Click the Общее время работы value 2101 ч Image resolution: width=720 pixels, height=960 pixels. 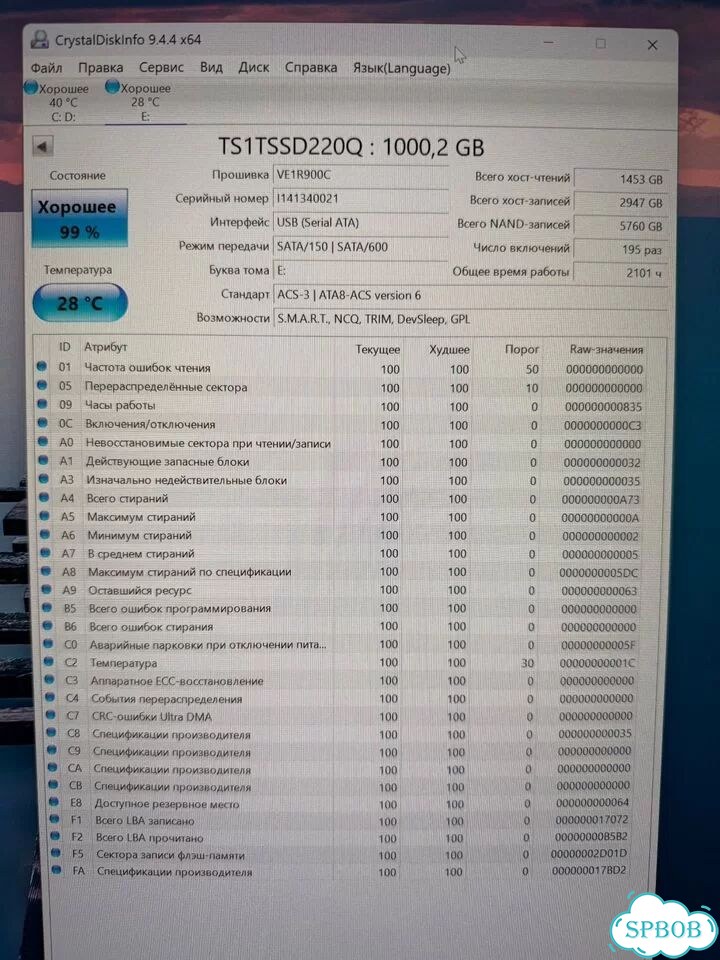(x=620, y=273)
